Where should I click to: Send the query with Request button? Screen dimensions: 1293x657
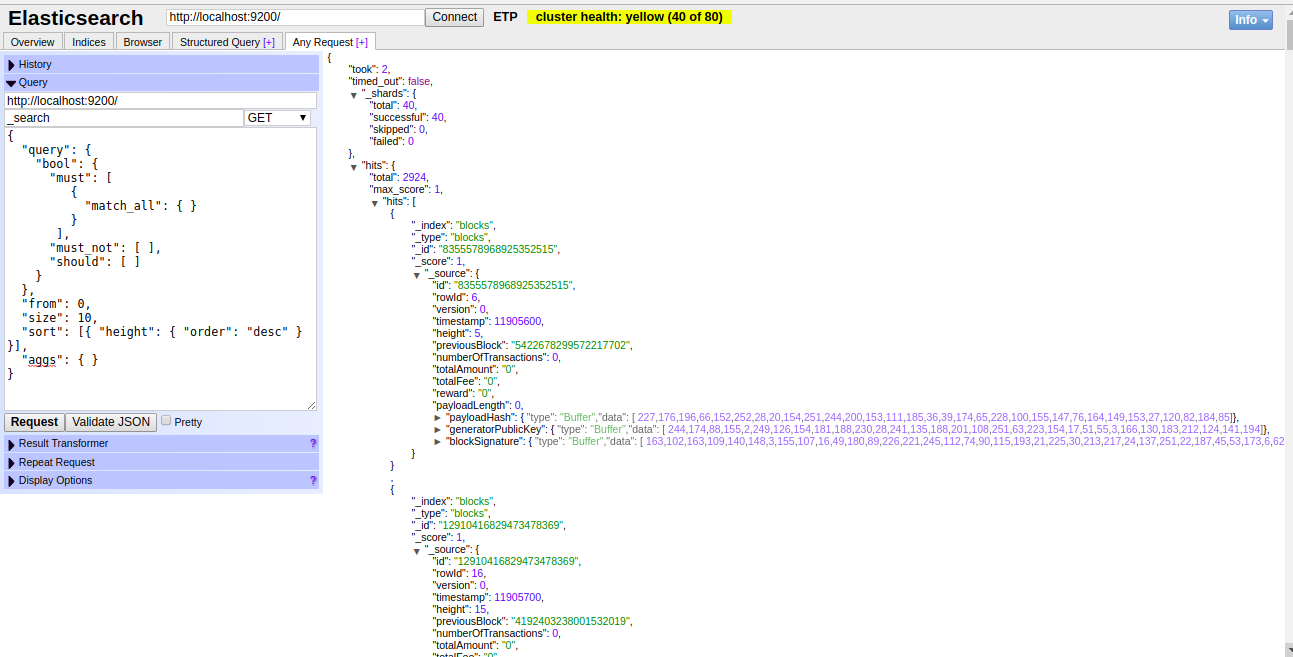(x=34, y=422)
